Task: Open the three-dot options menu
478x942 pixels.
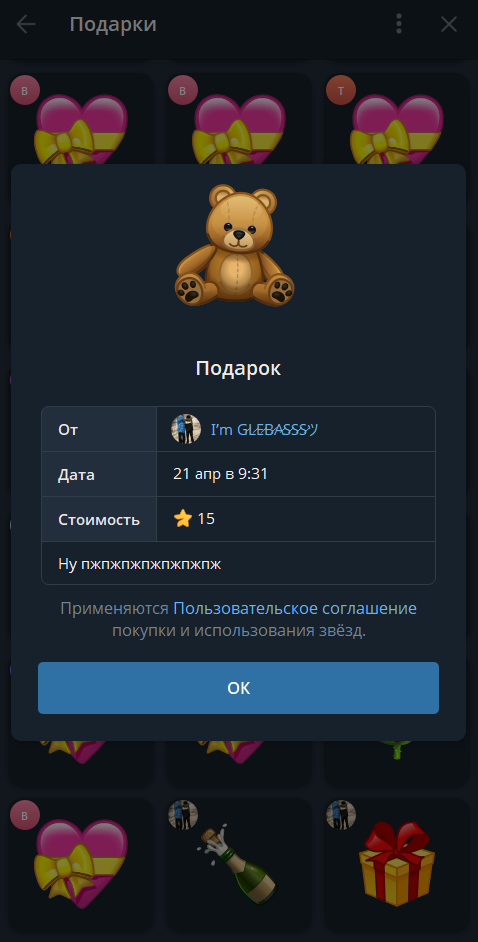Action: click(x=399, y=24)
